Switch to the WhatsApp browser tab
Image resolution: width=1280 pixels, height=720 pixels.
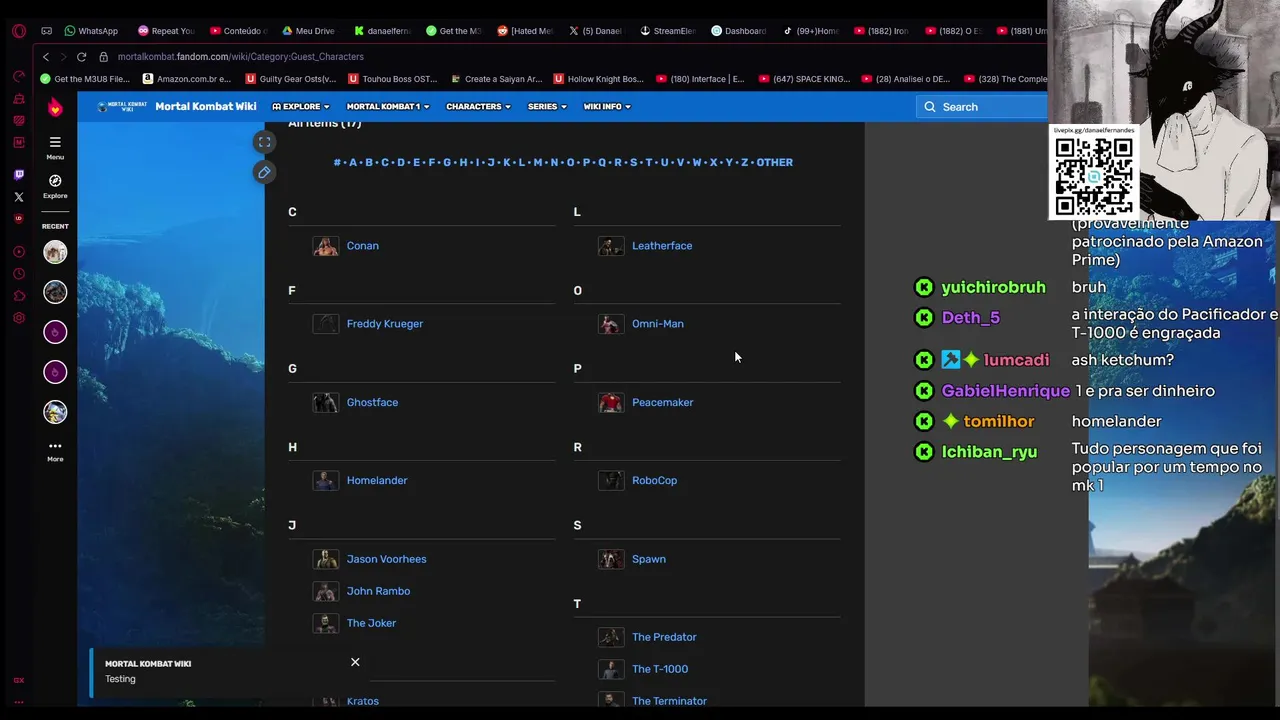pos(91,31)
